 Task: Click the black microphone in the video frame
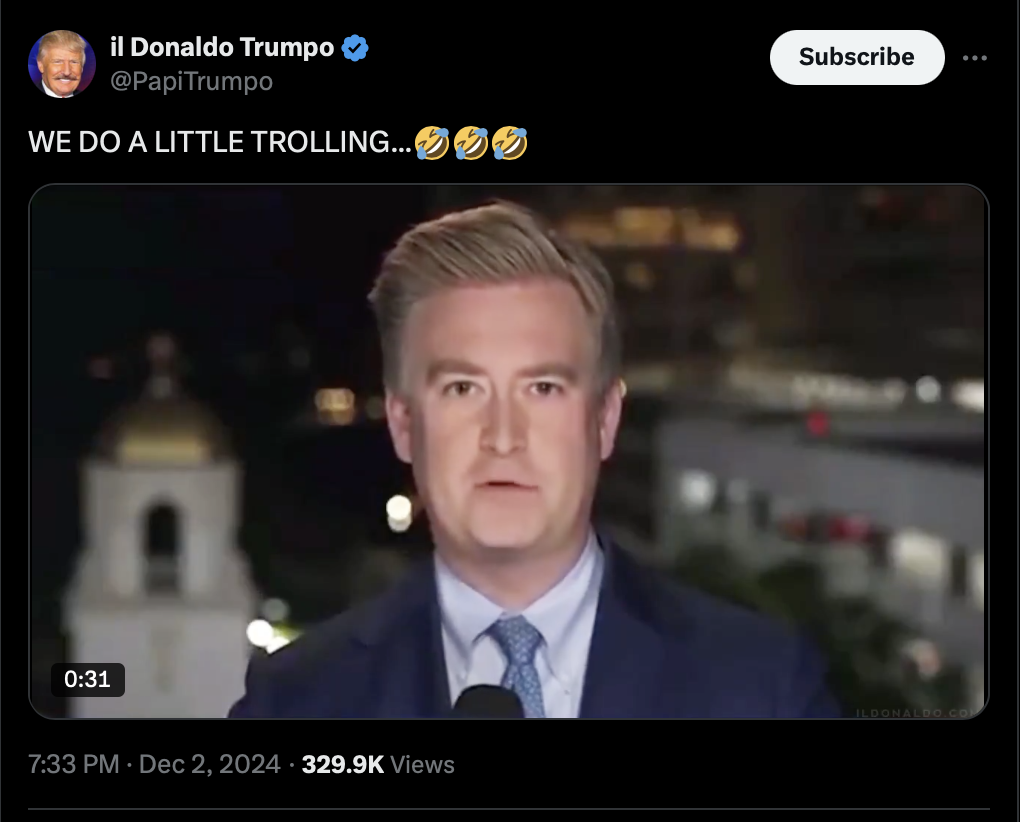click(x=488, y=702)
